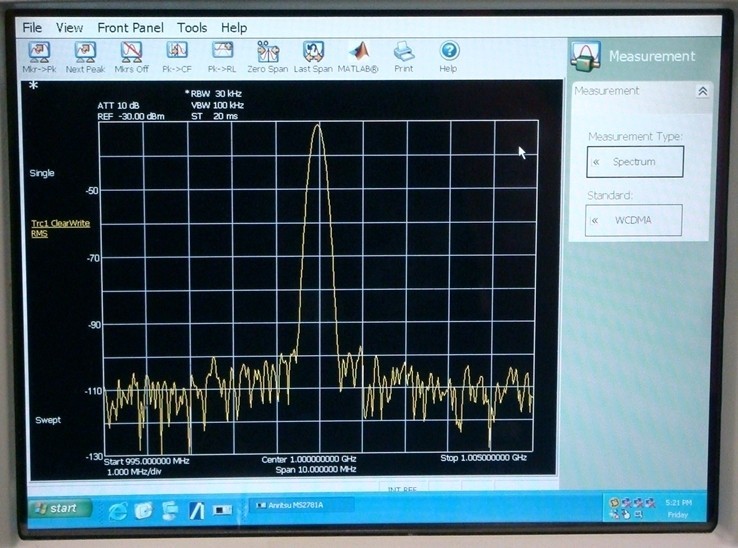Image resolution: width=738 pixels, height=548 pixels.
Task: Open the Standard WCDMA selector
Action: click(x=634, y=220)
